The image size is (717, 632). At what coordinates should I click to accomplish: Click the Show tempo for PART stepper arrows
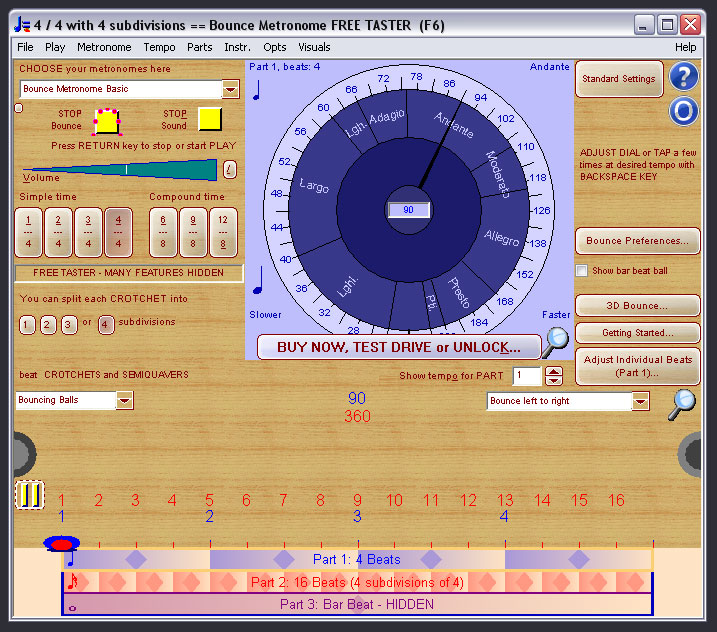pos(554,376)
